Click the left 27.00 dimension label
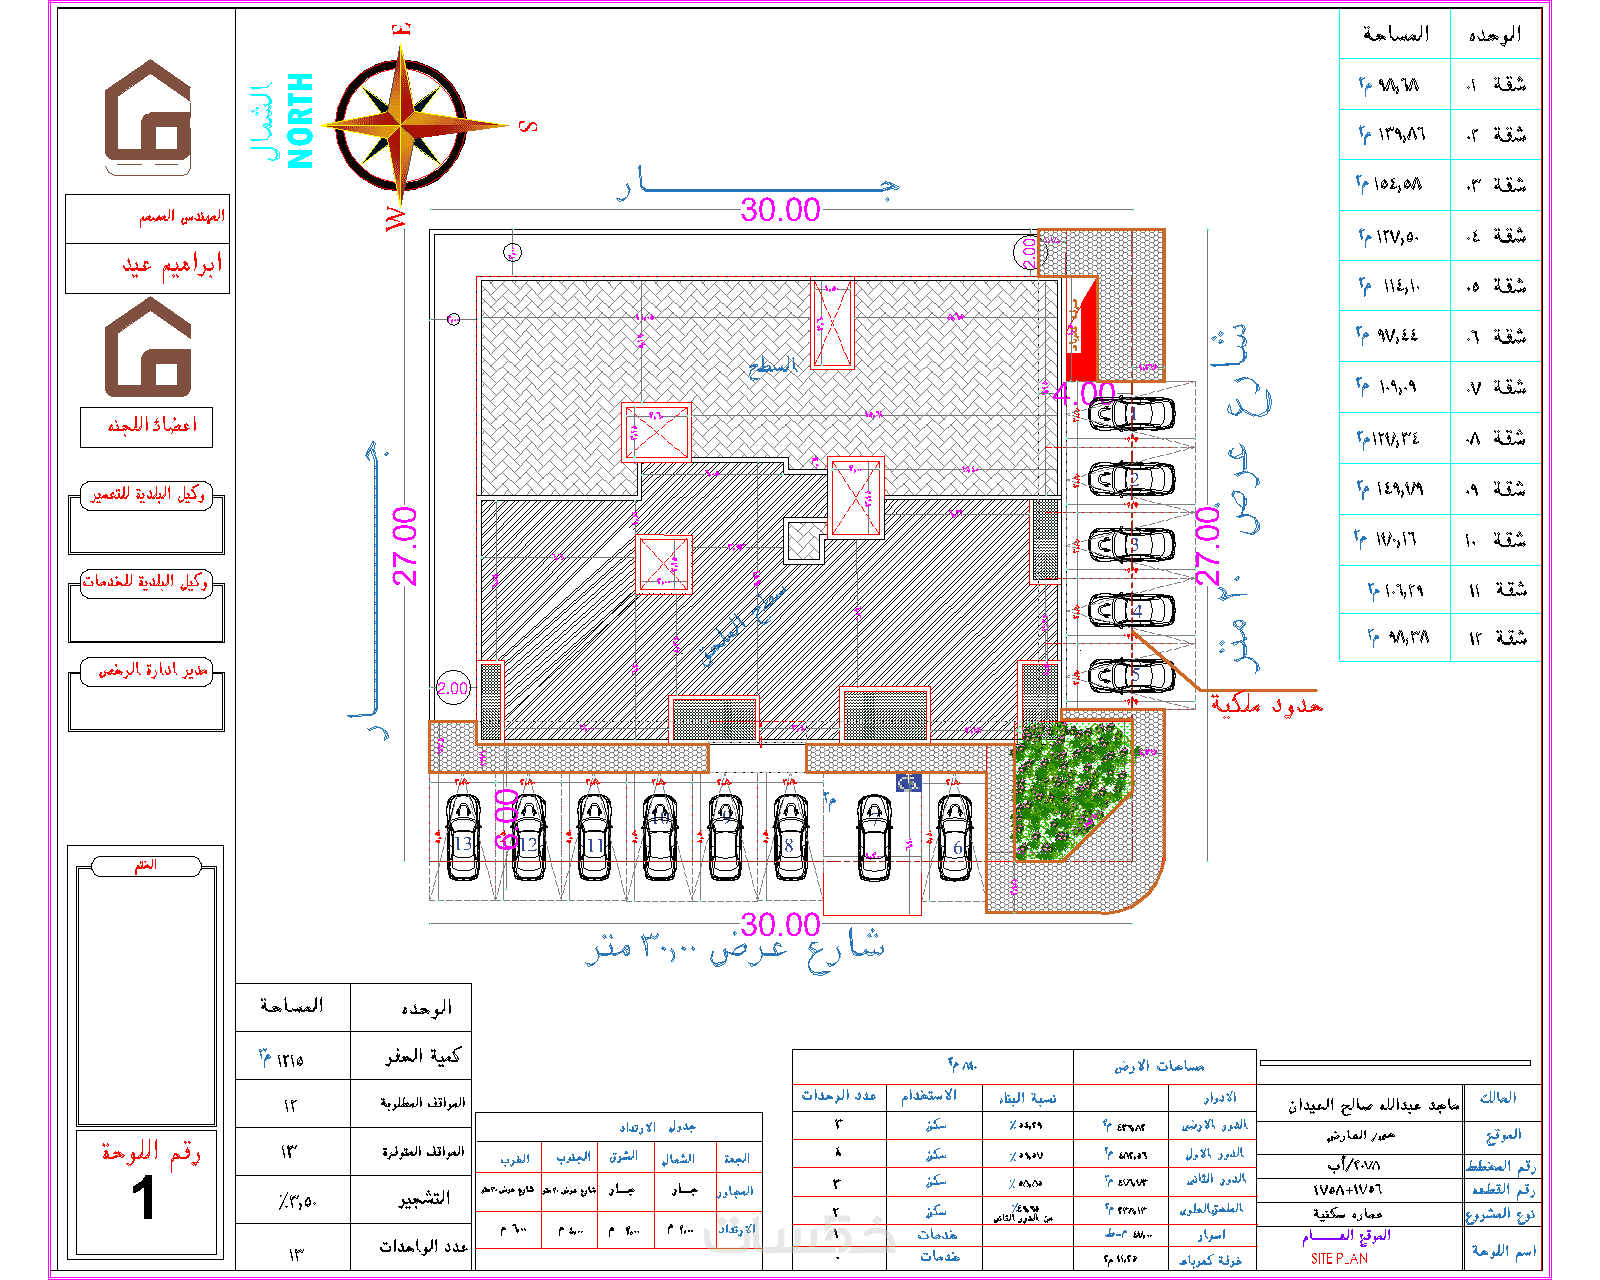 coord(404,546)
